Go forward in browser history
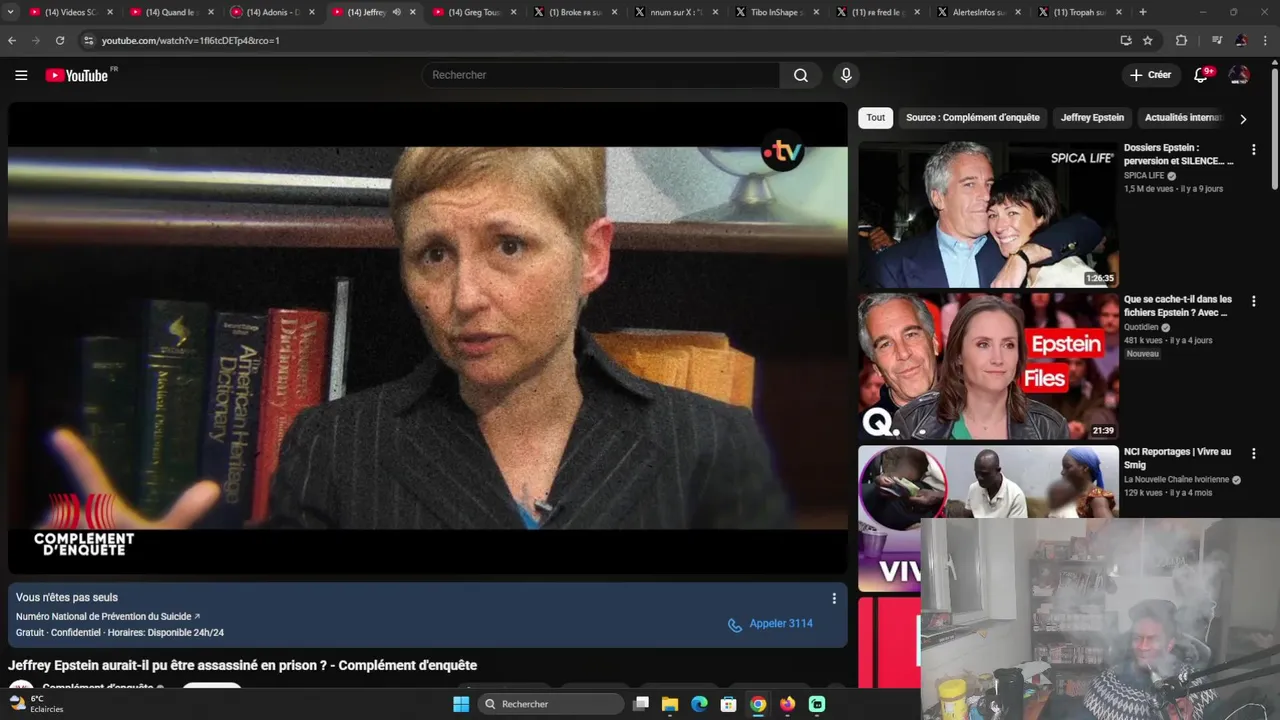Image resolution: width=1280 pixels, height=720 pixels. click(x=36, y=40)
